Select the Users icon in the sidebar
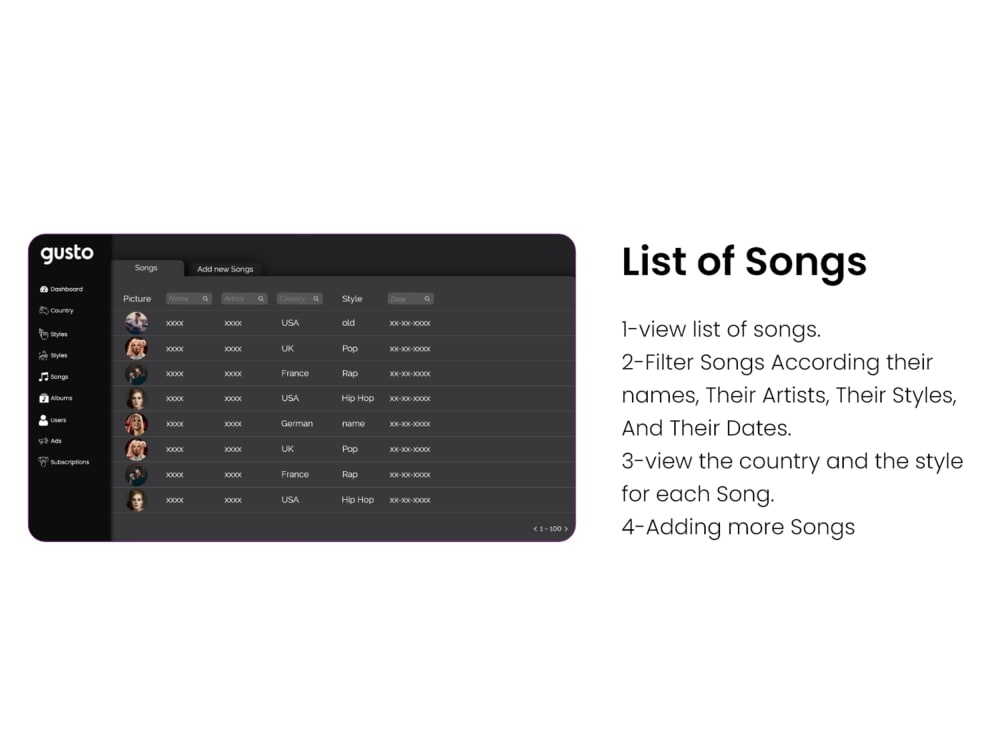The height and width of the screenshot is (750, 1000). pos(42,420)
